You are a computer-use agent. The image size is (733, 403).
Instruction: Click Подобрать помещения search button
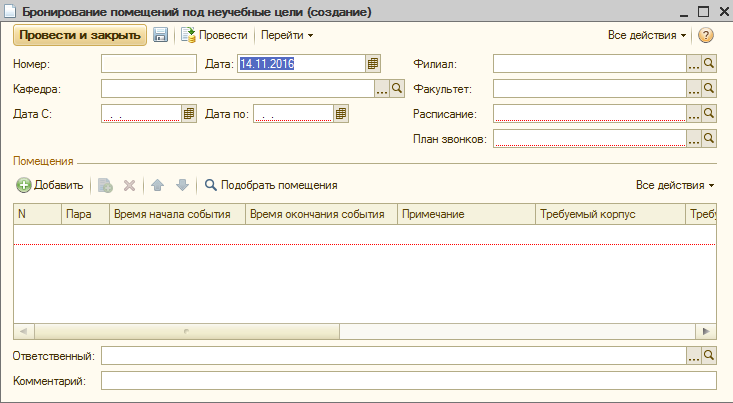pos(271,185)
